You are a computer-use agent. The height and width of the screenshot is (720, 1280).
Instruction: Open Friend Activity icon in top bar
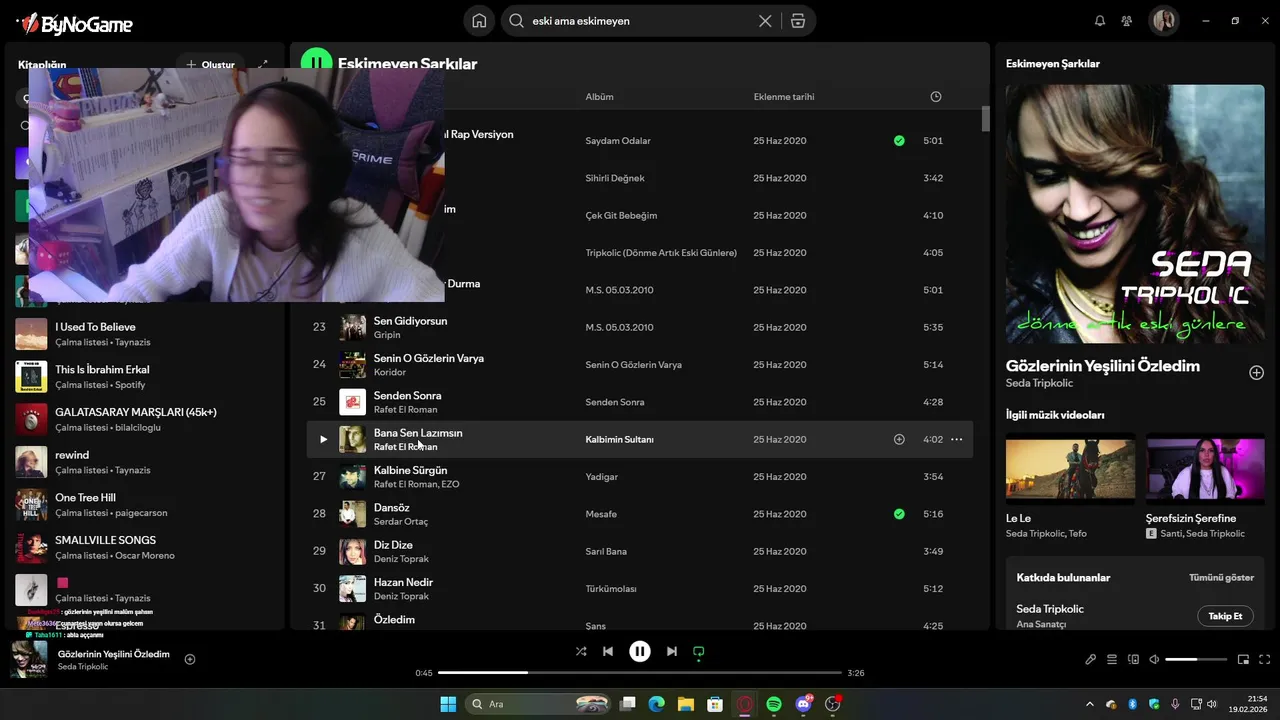(1127, 21)
